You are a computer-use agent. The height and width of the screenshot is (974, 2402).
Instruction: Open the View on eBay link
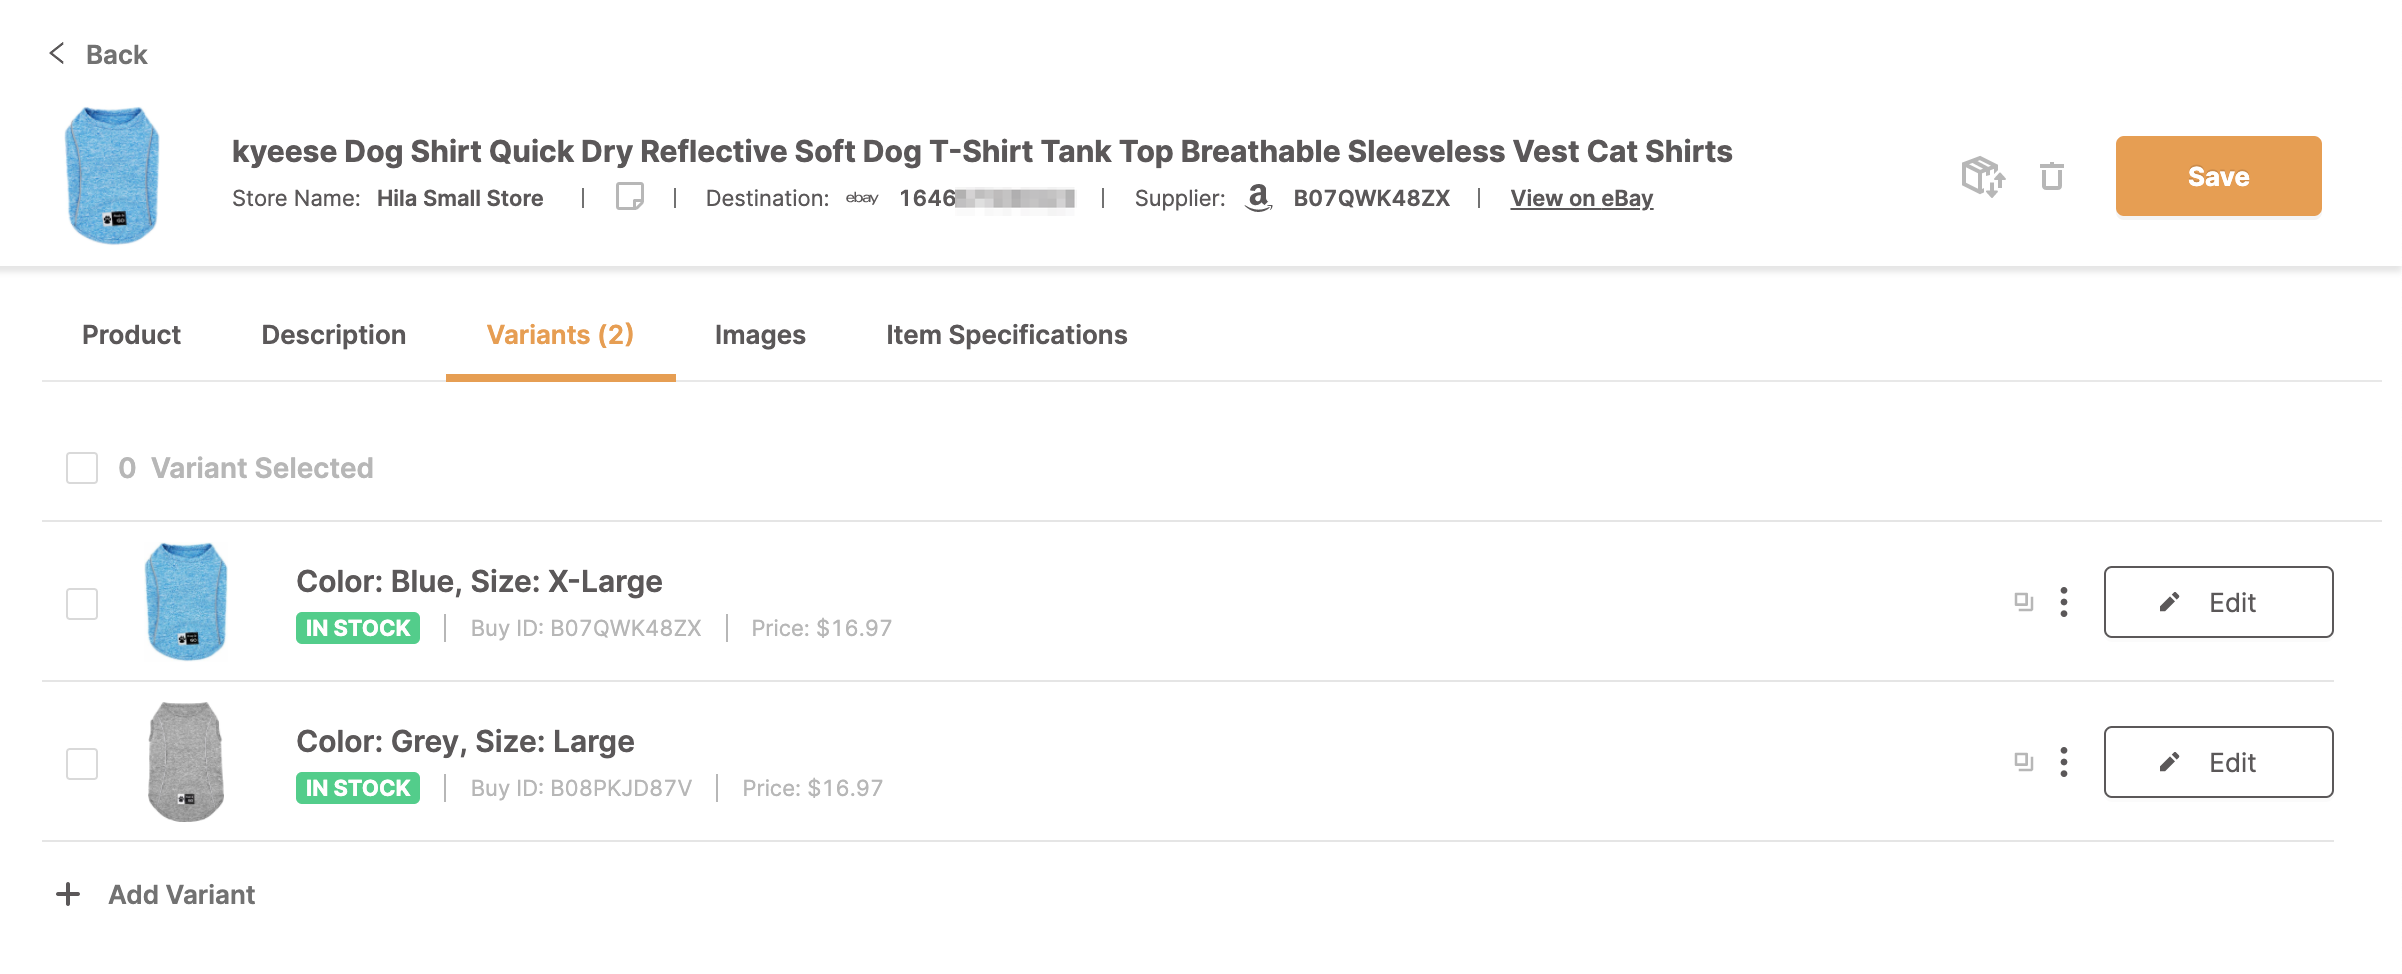(x=1582, y=198)
